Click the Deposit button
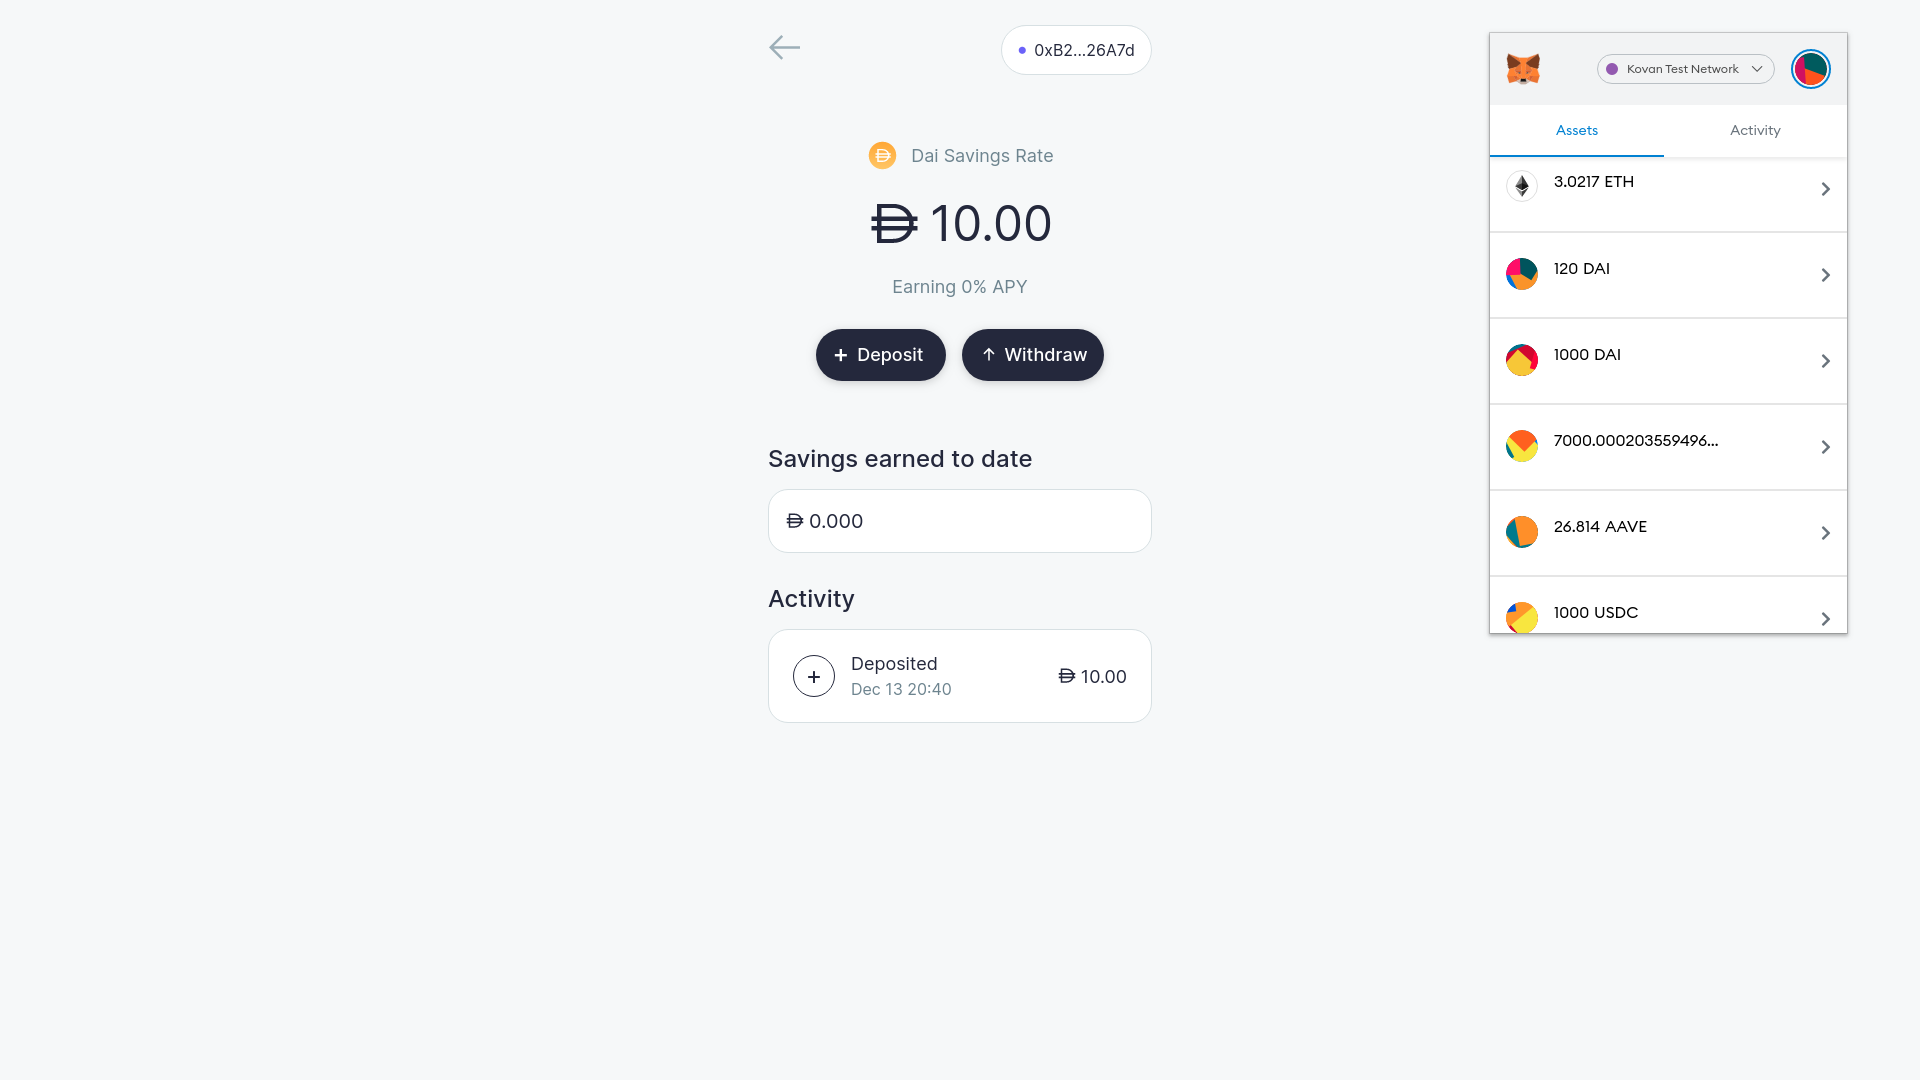Screen dimensions: 1920x1080 [880, 355]
